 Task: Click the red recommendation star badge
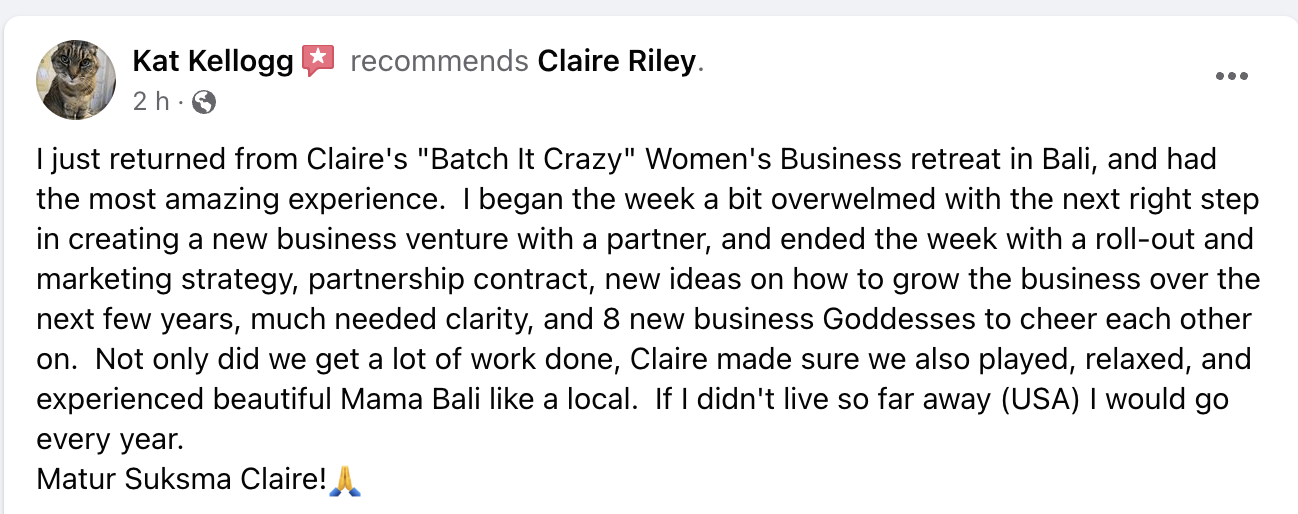point(318,61)
